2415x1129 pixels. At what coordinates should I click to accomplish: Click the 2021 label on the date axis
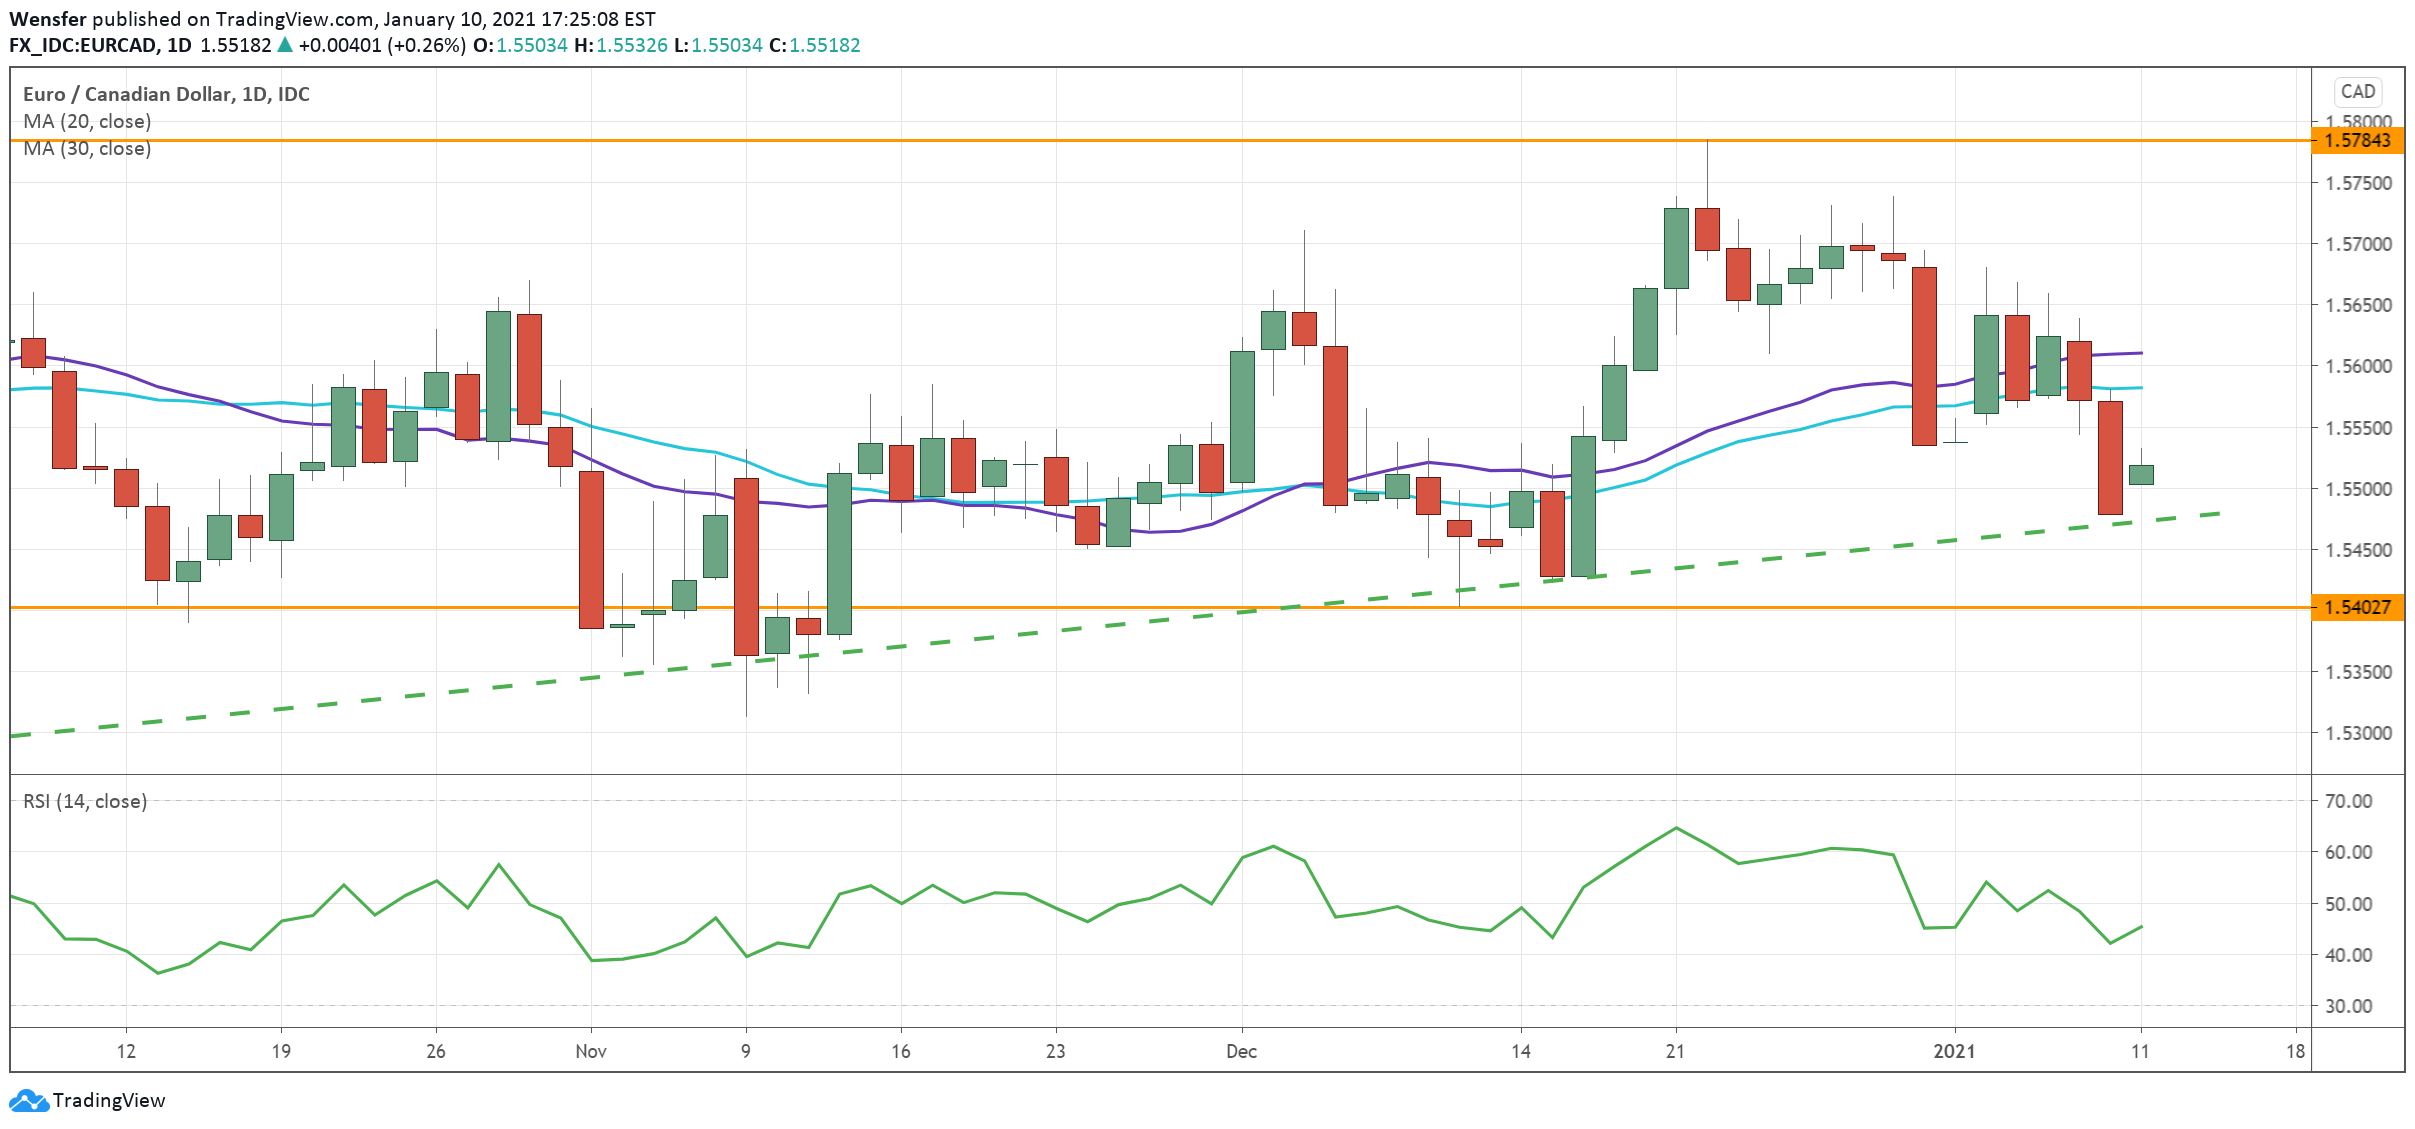[1954, 1051]
